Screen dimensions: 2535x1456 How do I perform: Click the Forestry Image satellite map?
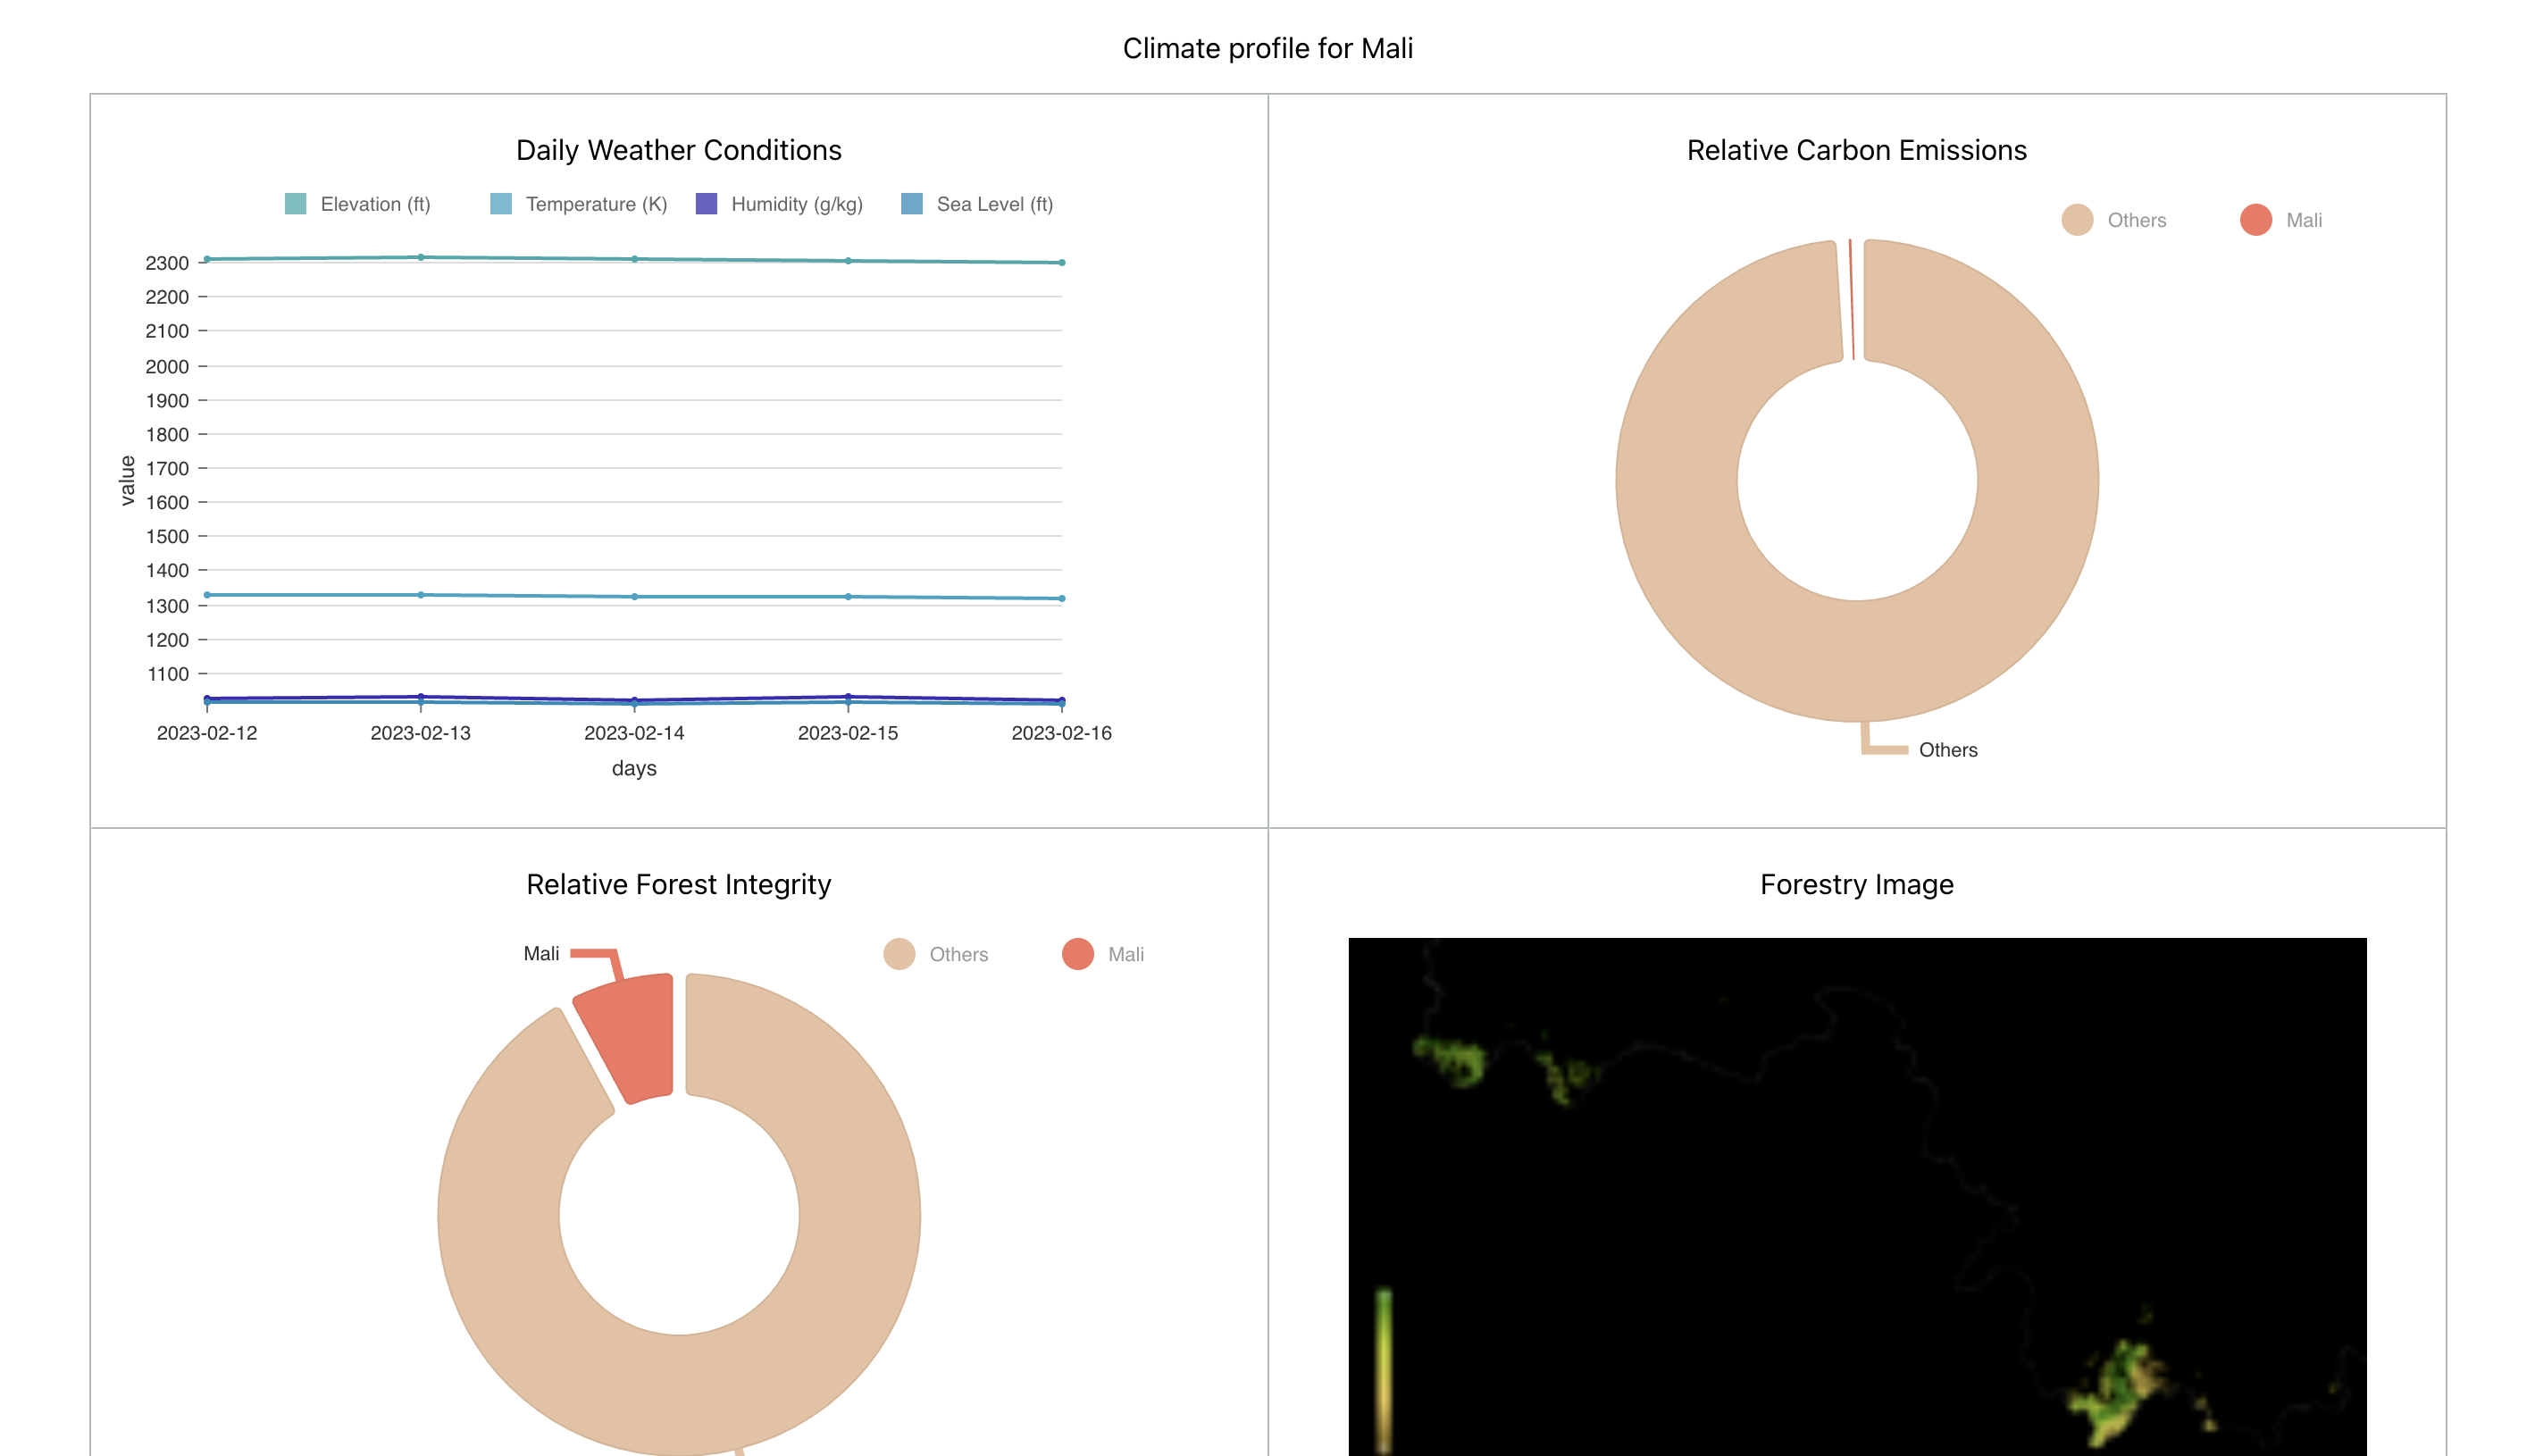point(1857,1195)
